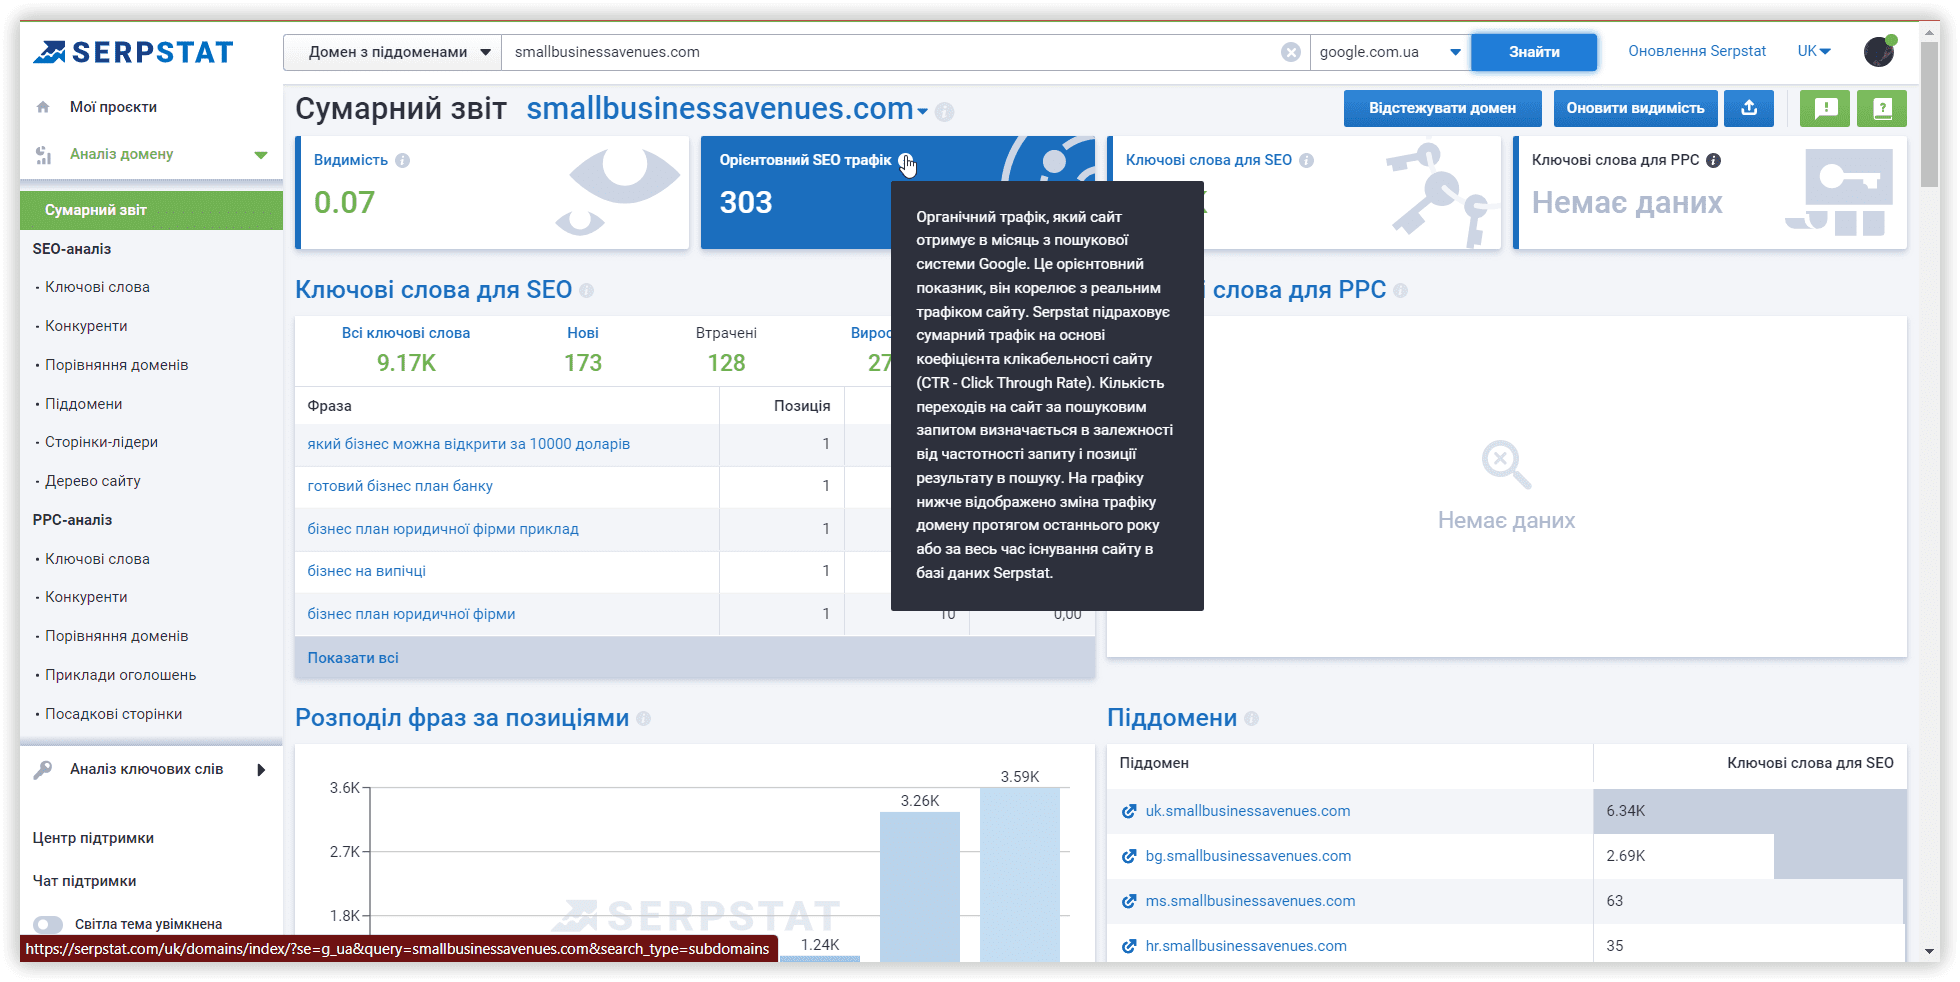The height and width of the screenshot is (982, 1960).
Task: Click info icon beside Орієнтовний SEO трафік
Action: (905, 160)
